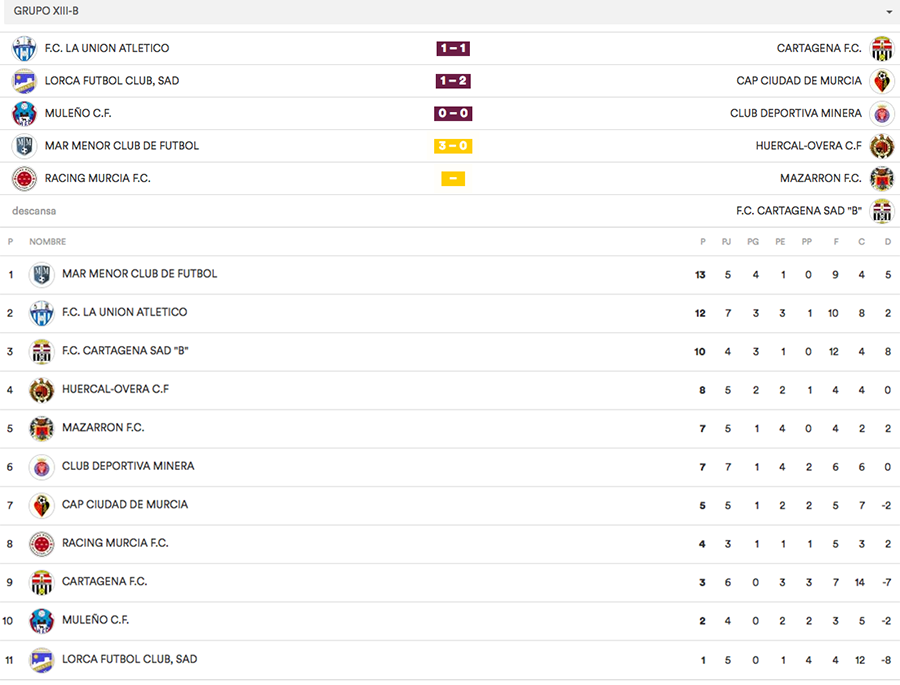The image size is (900, 685).
Task: Open the 3–0 yellow score badge
Action: point(453,146)
